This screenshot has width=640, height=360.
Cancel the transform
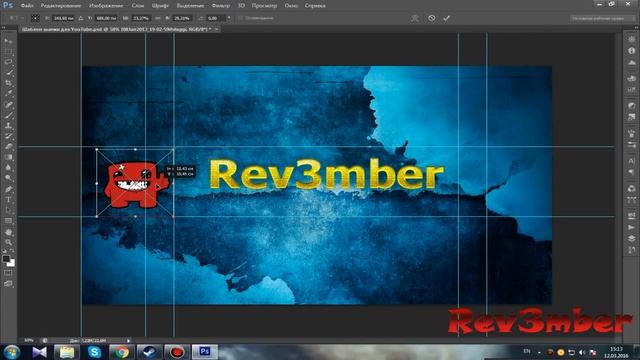[431, 18]
